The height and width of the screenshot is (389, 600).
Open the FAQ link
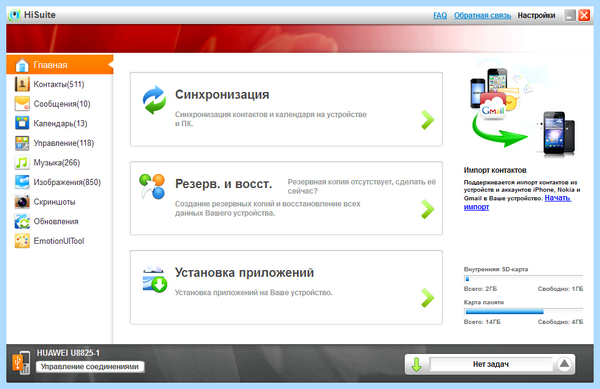click(x=440, y=15)
